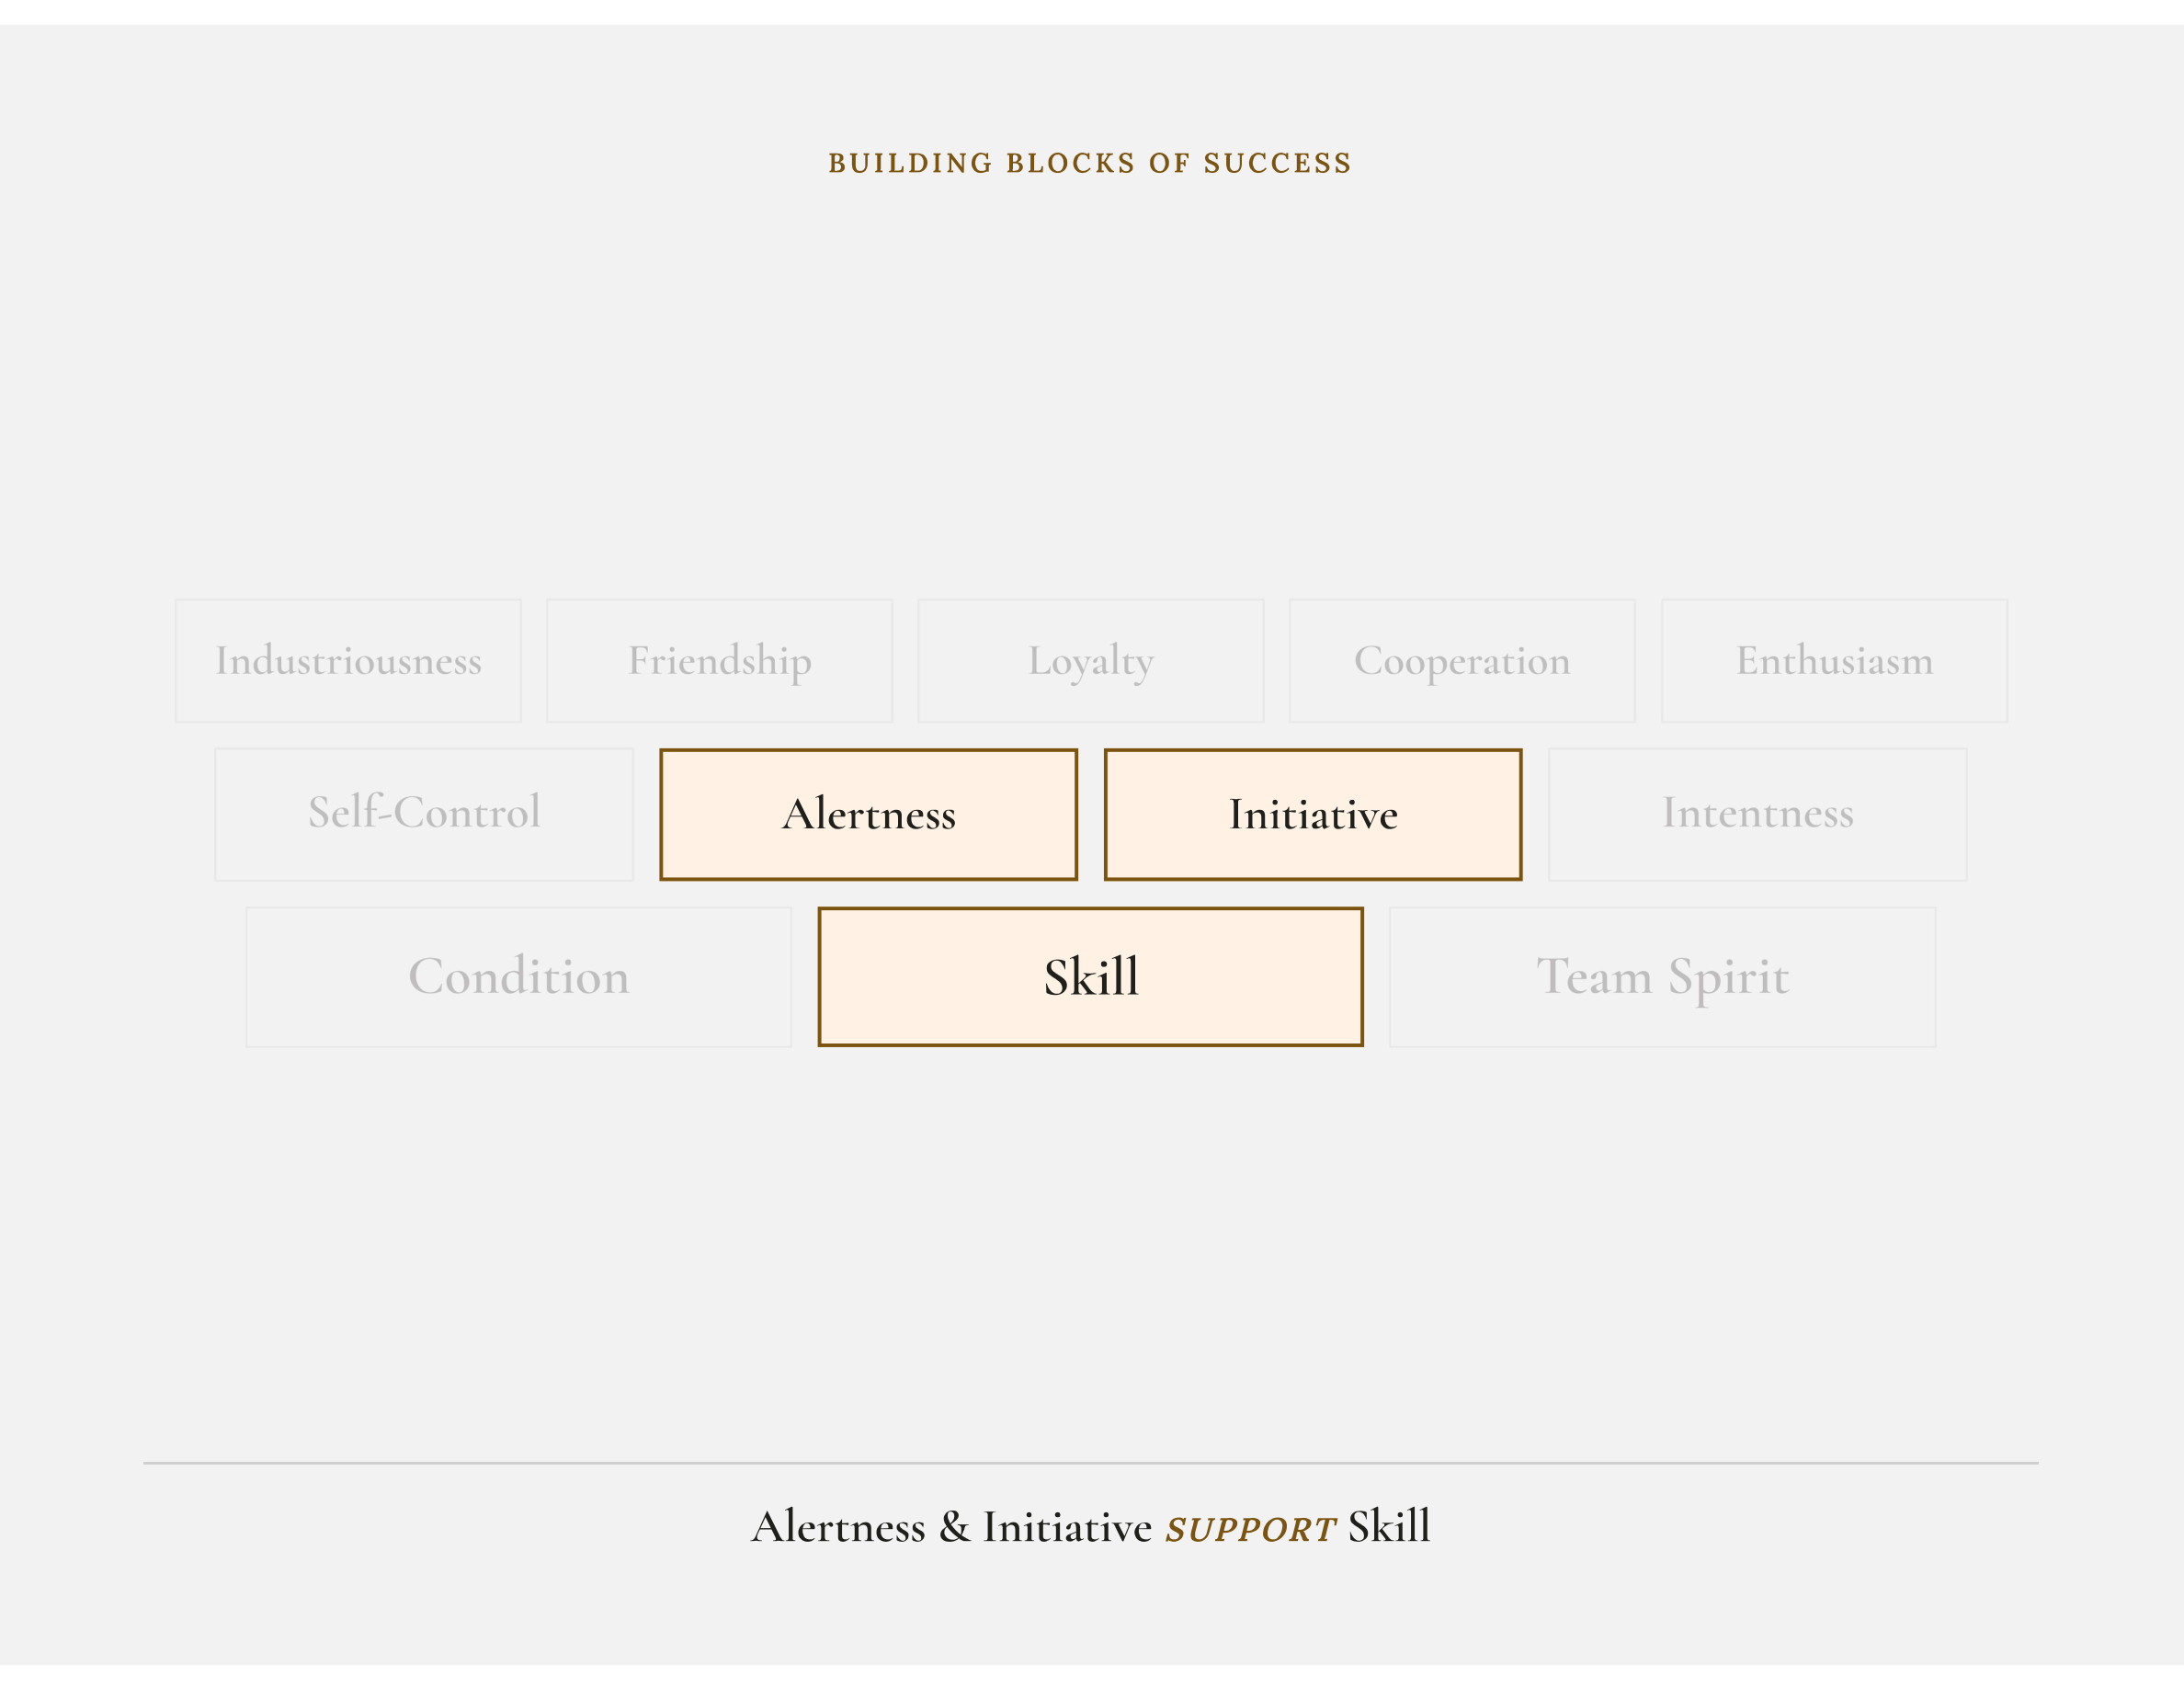The image size is (2184, 1688).
Task: Click the word Alertness in caption
Action: click(839, 1528)
